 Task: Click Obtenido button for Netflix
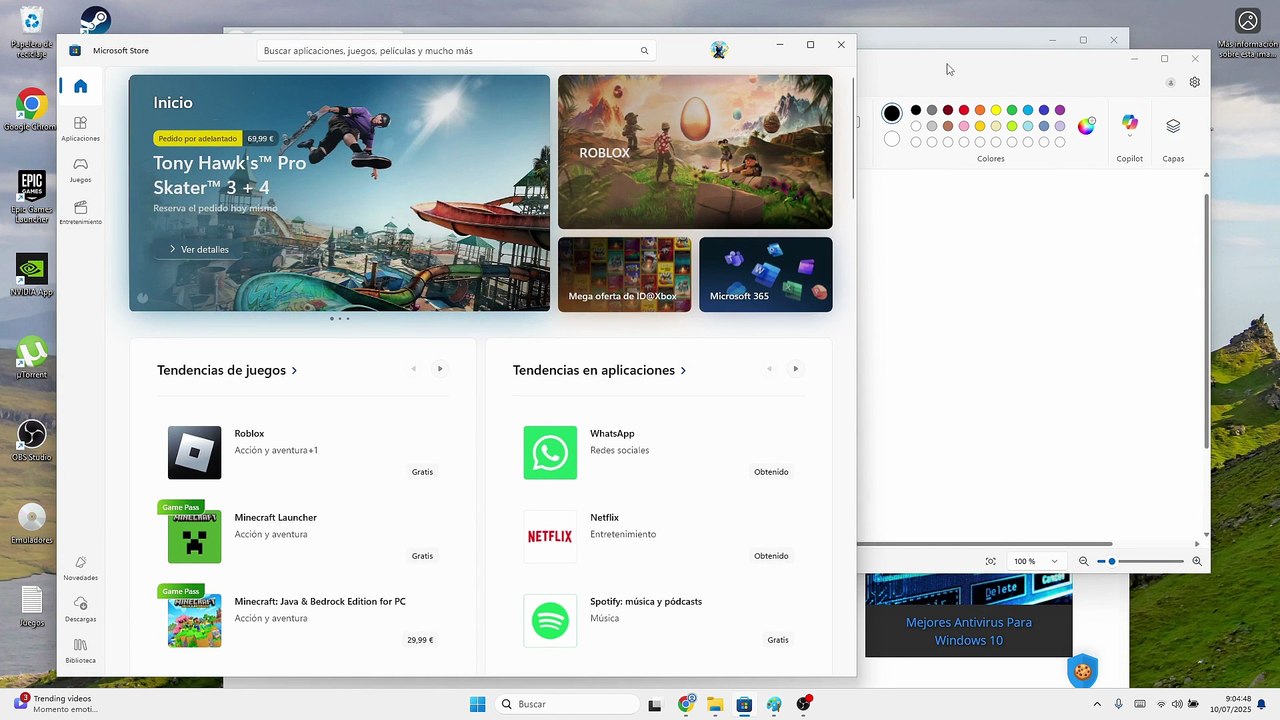click(x=771, y=556)
